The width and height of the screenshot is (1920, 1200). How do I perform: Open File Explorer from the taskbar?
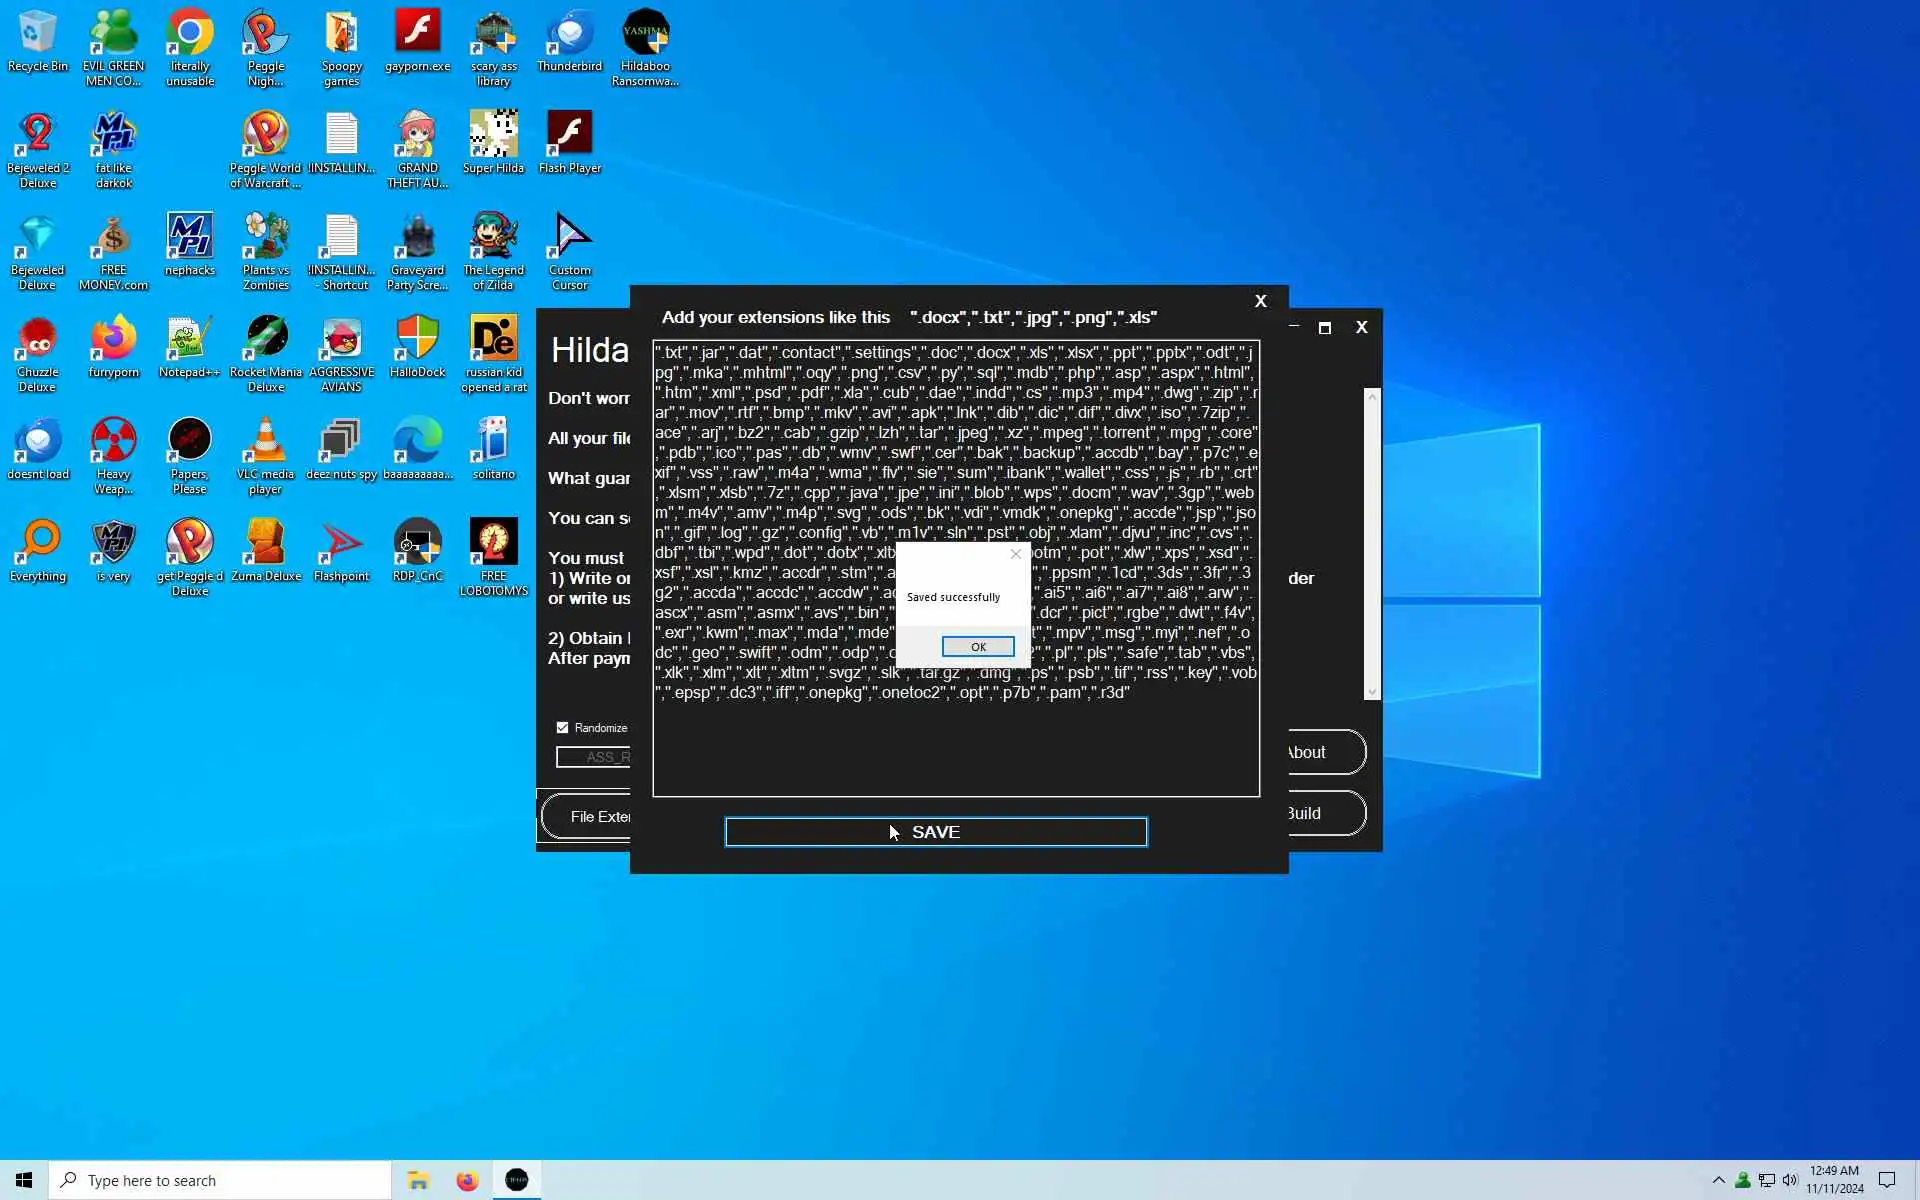pos(418,1181)
